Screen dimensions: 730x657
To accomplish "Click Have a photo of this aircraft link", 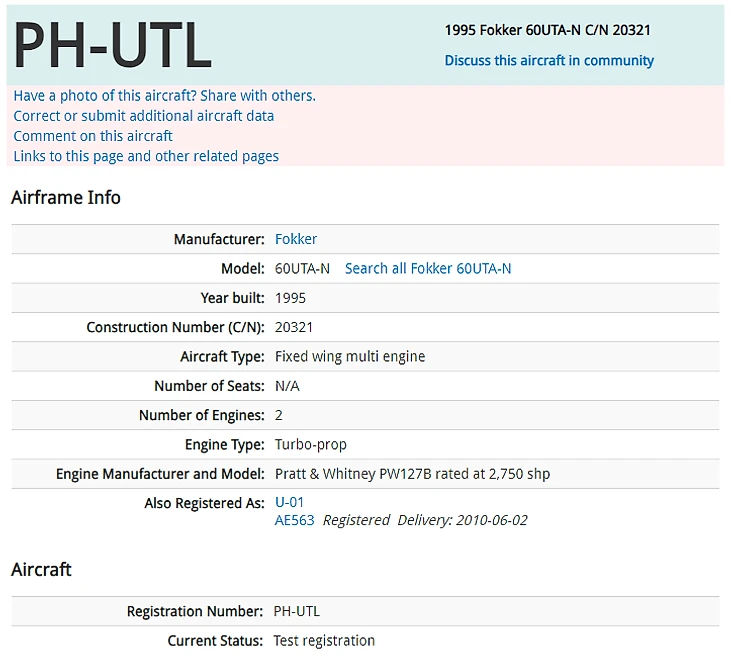I will point(164,95).
